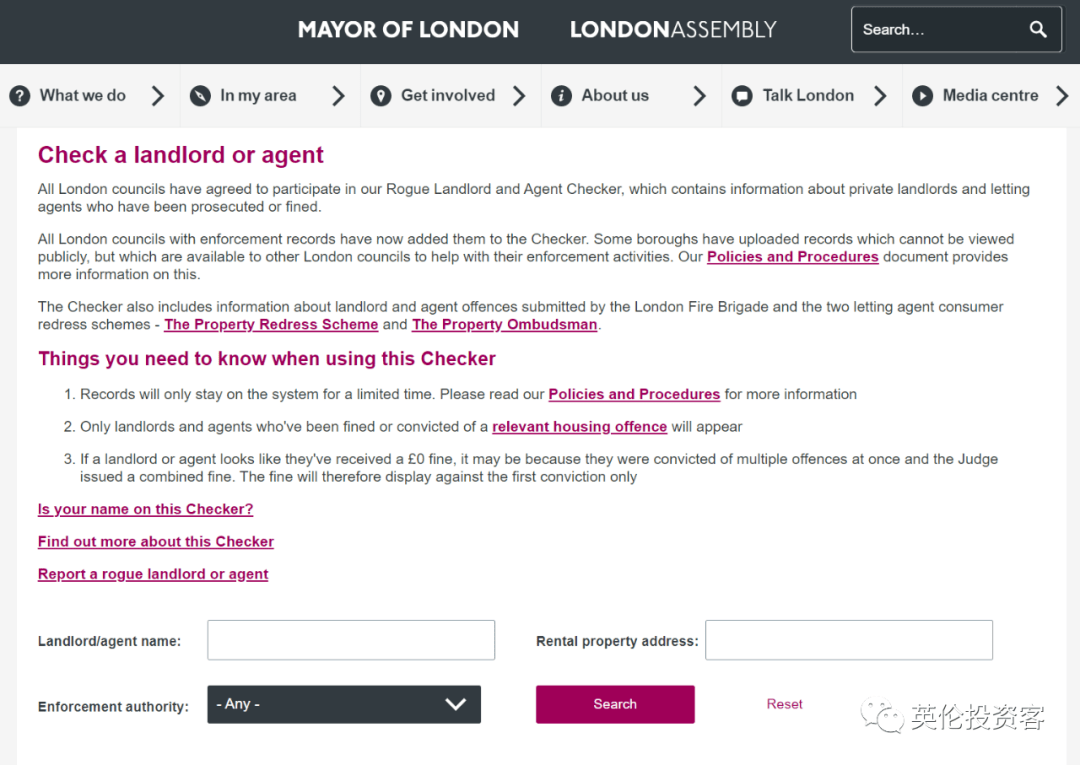
Task: Click the Reset link
Action: pos(785,704)
